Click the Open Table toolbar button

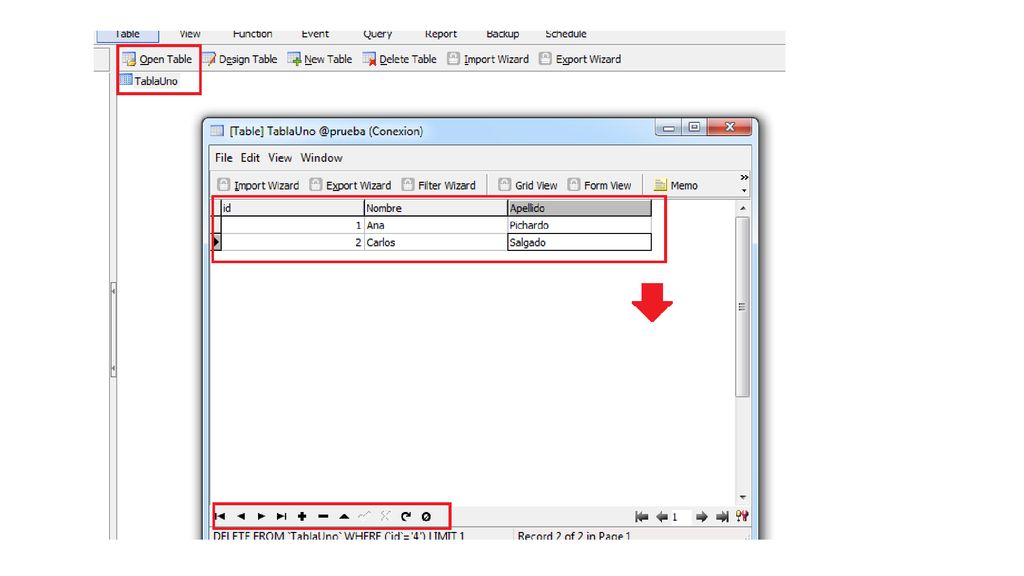(x=157, y=59)
